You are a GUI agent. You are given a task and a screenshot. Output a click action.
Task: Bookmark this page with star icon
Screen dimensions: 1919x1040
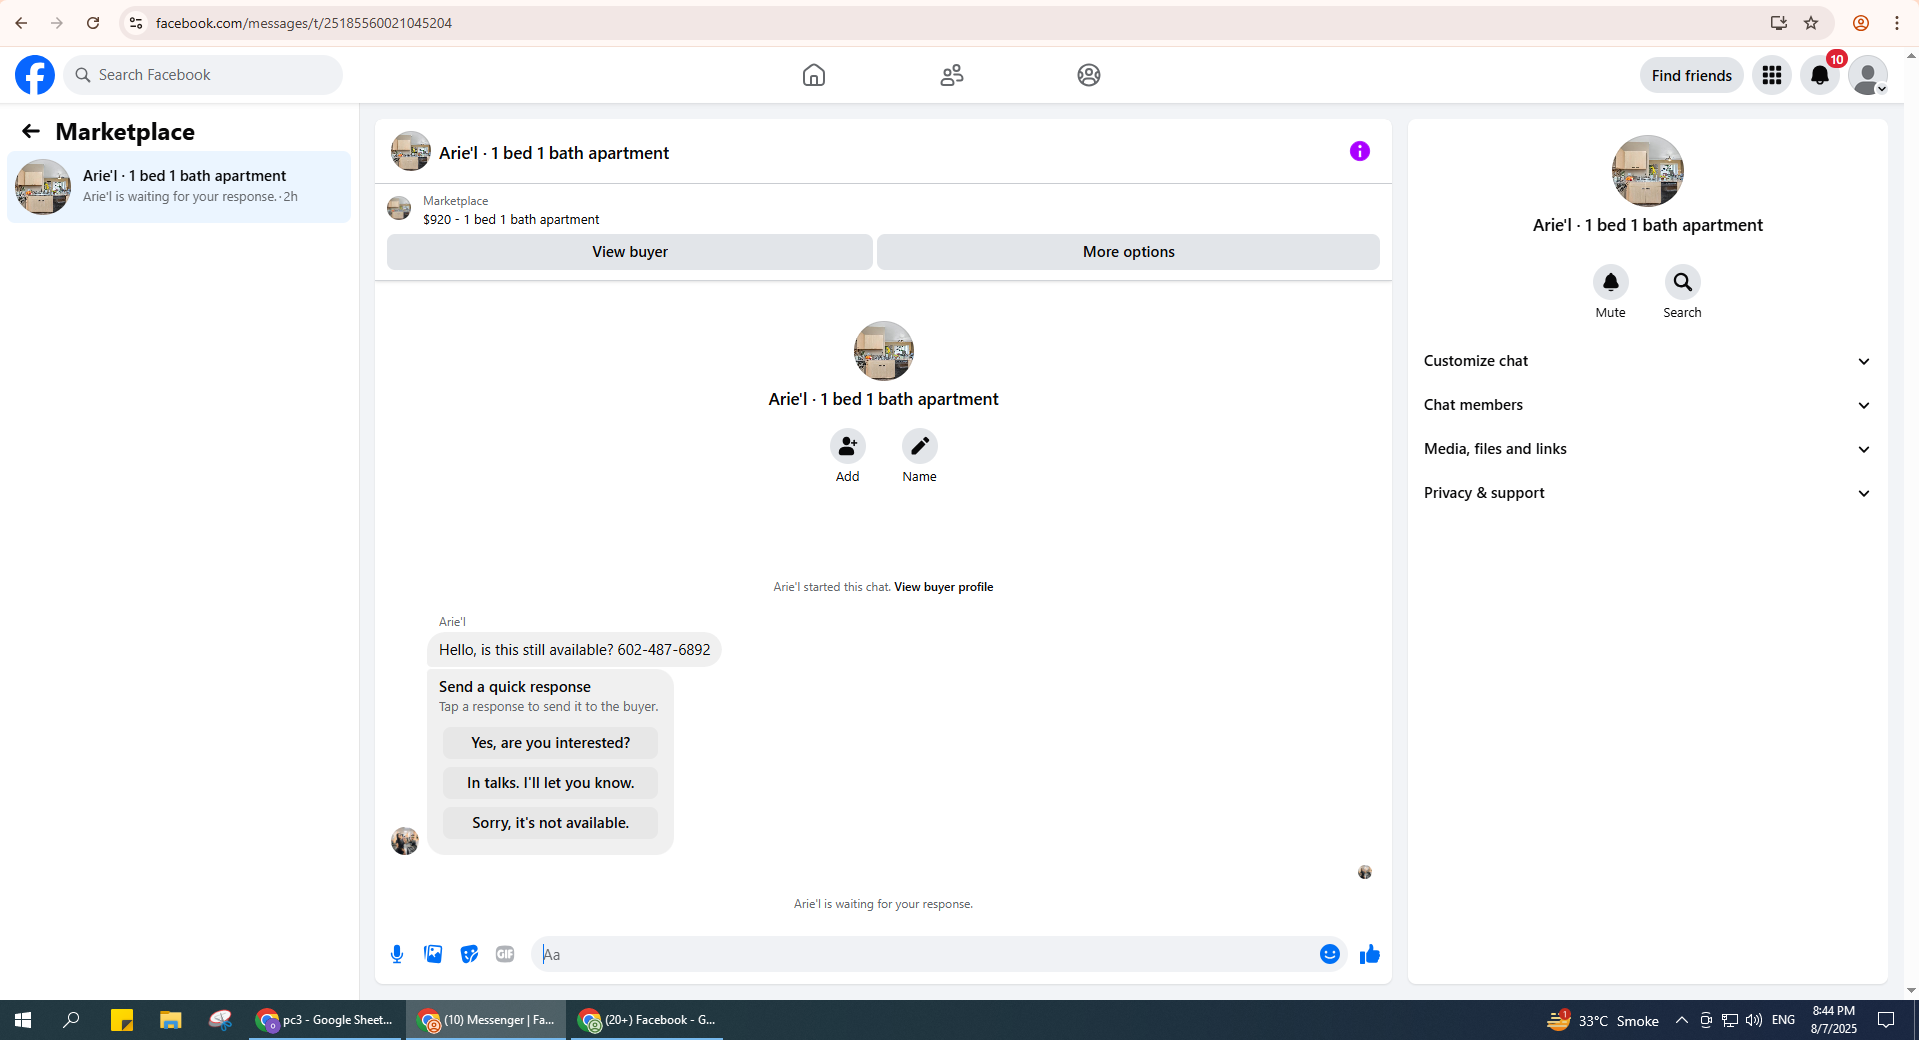tap(1811, 23)
